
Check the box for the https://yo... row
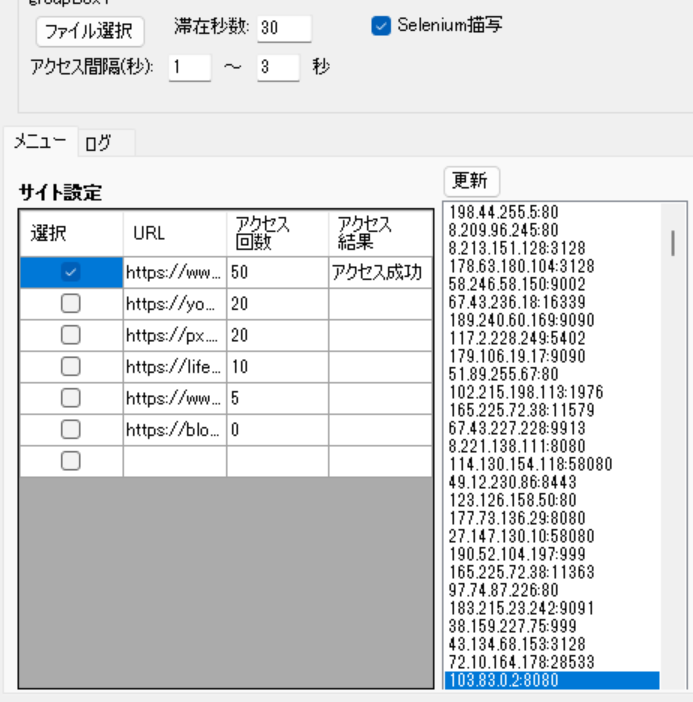coord(71,304)
